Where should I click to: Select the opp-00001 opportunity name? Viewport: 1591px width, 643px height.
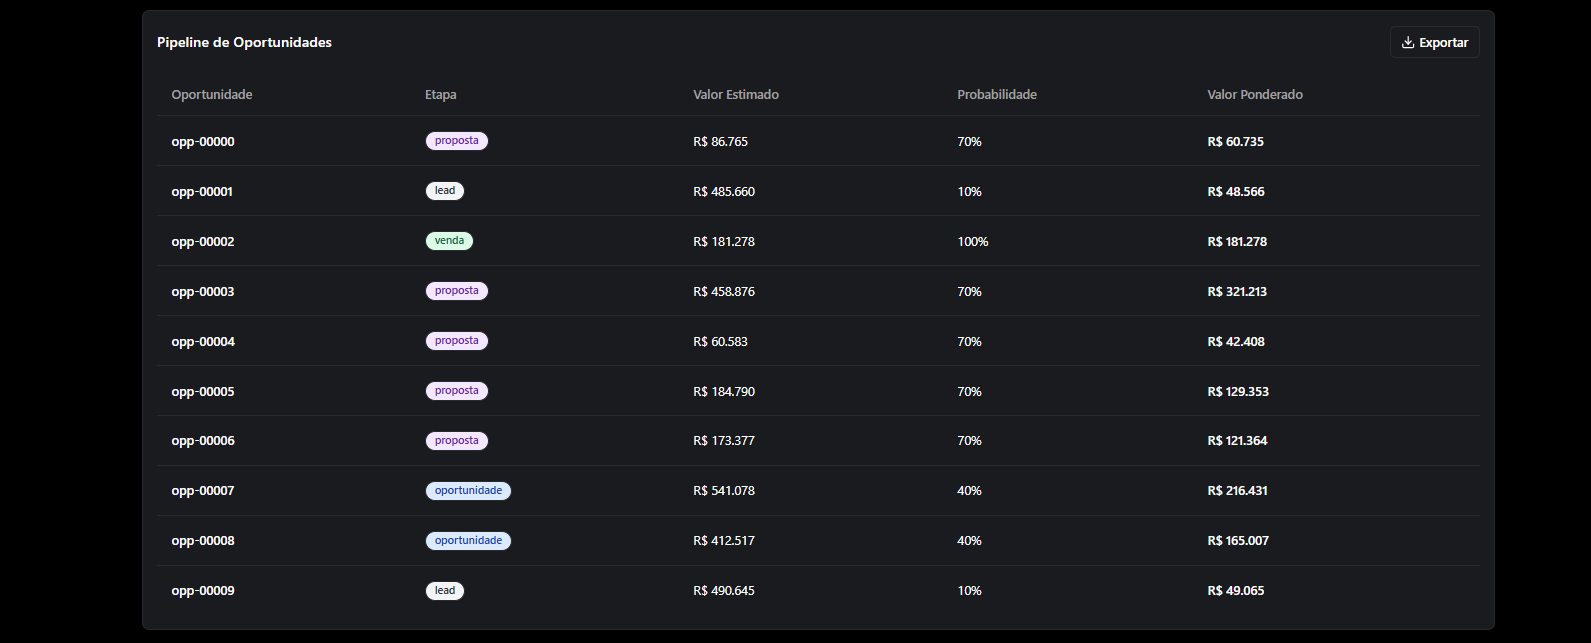tap(202, 192)
